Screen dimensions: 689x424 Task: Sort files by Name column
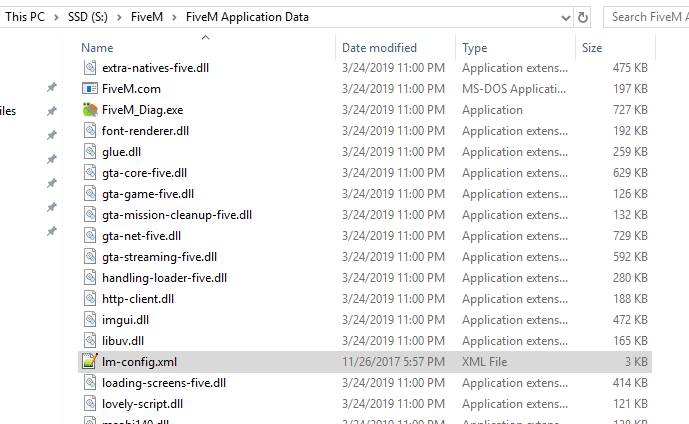coord(97,47)
